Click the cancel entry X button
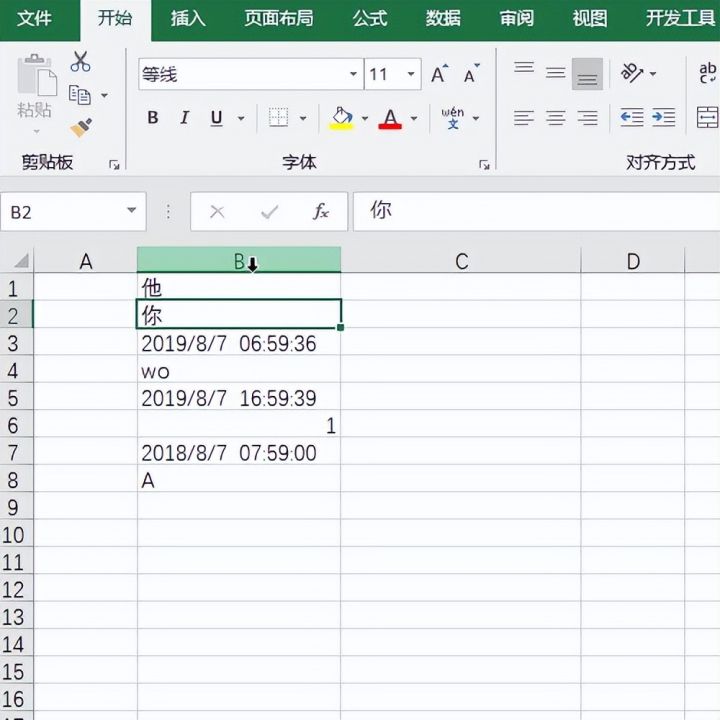 (217, 212)
